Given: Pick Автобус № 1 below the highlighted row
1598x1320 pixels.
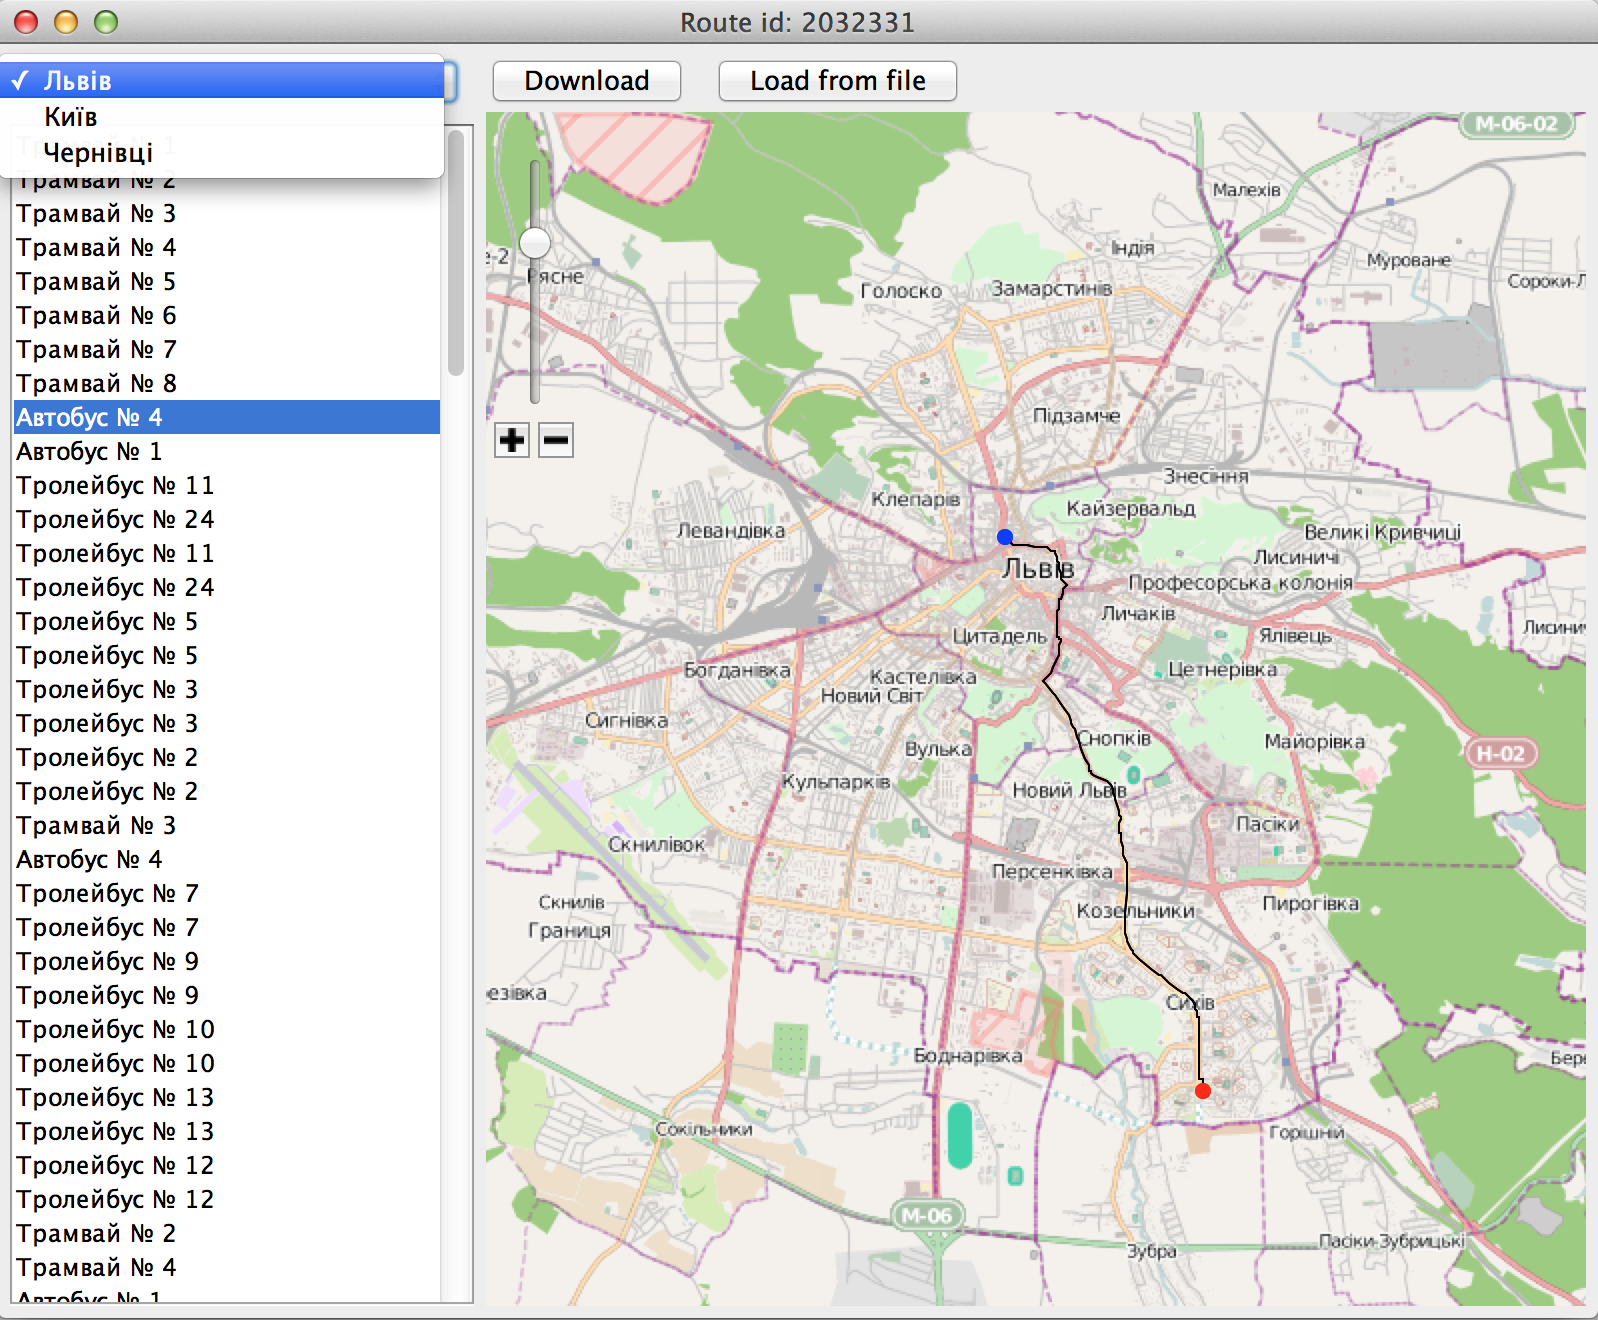Looking at the screenshot, I should click(x=89, y=452).
